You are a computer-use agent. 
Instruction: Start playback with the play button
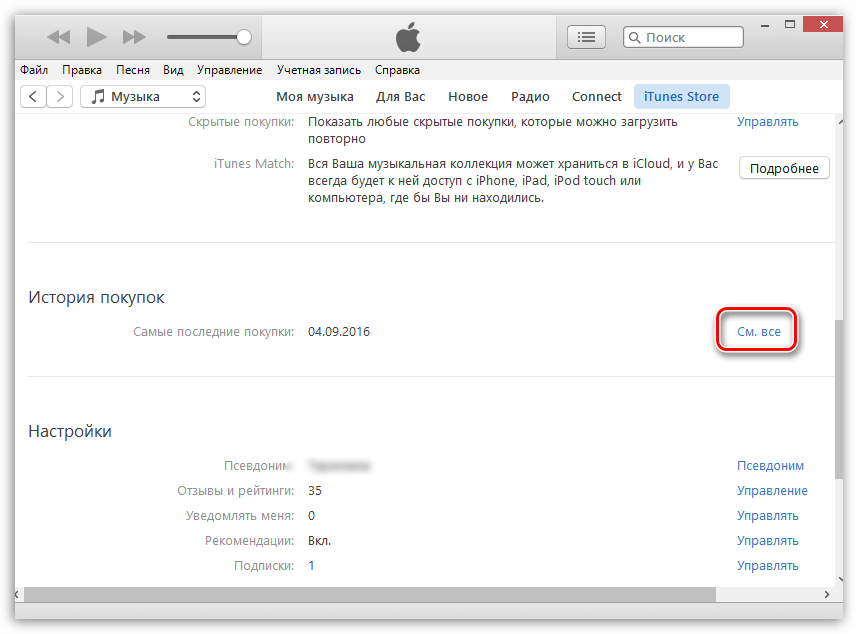tap(96, 37)
